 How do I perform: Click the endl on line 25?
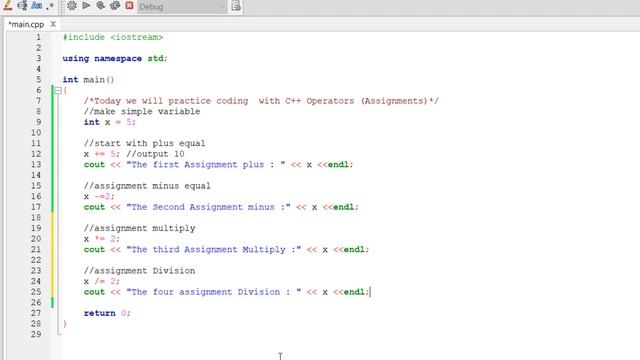pyautogui.click(x=354, y=292)
